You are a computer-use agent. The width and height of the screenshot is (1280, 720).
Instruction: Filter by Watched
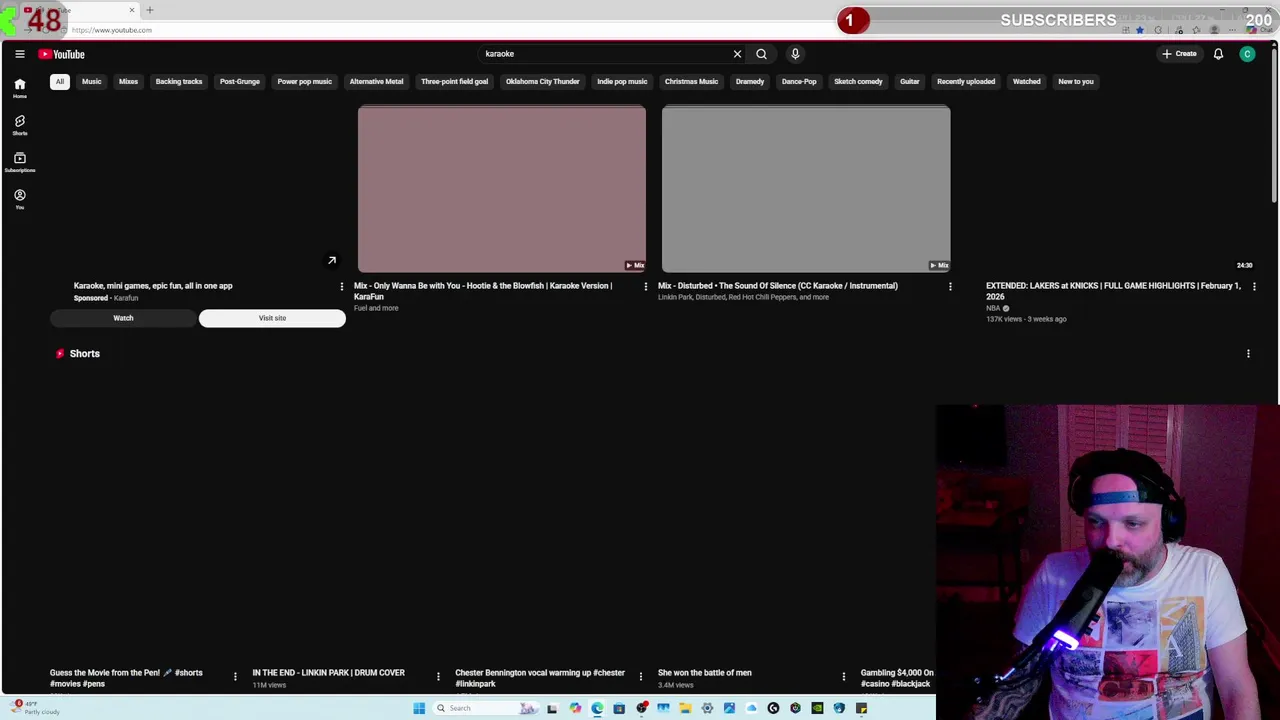[x=1026, y=82]
